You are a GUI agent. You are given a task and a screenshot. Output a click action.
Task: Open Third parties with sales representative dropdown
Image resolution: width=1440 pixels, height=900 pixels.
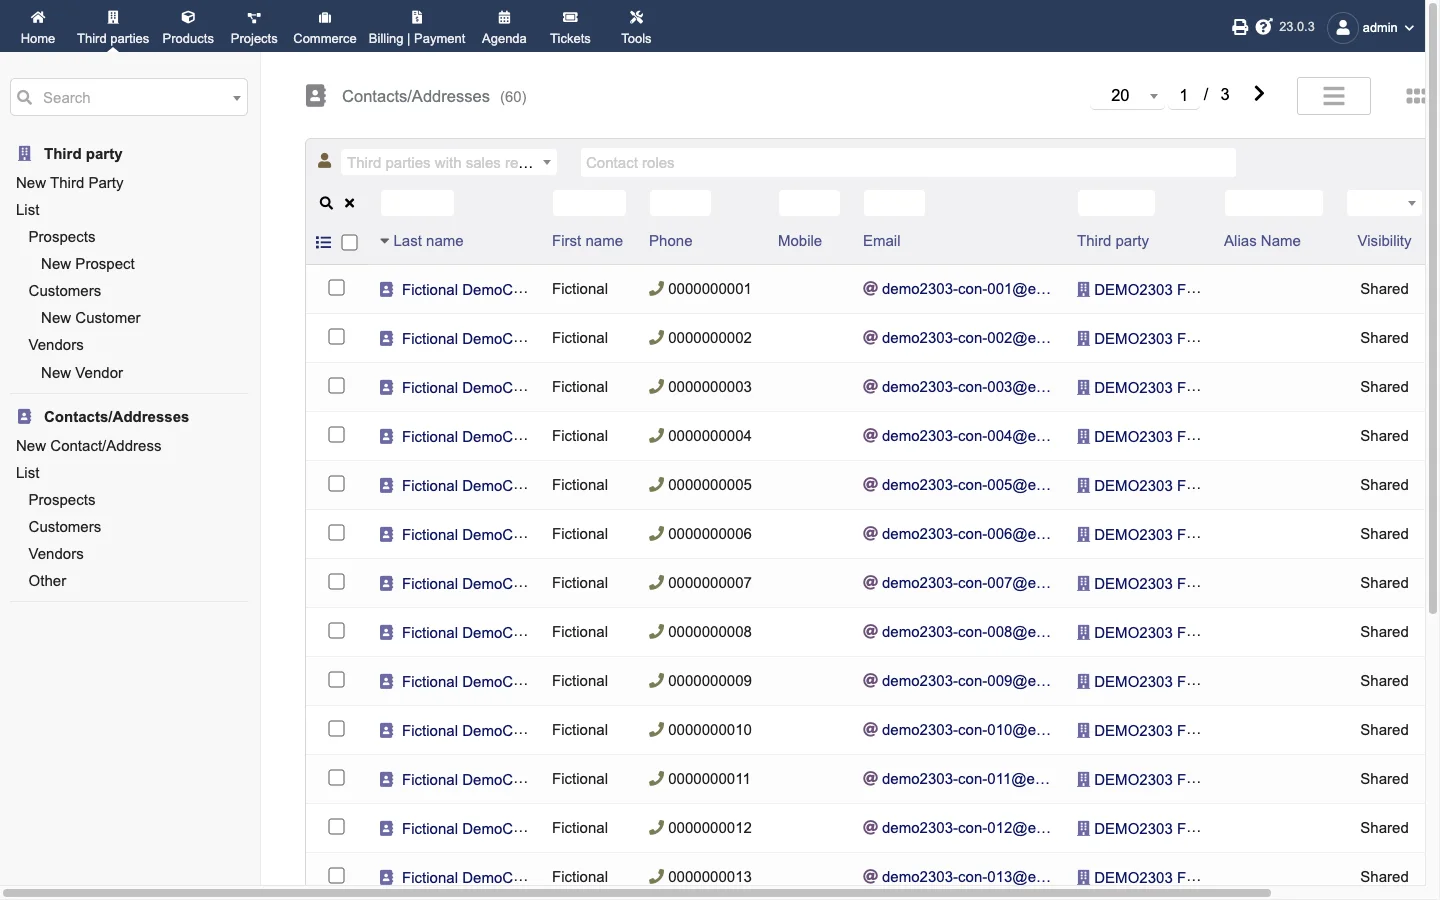coord(449,163)
